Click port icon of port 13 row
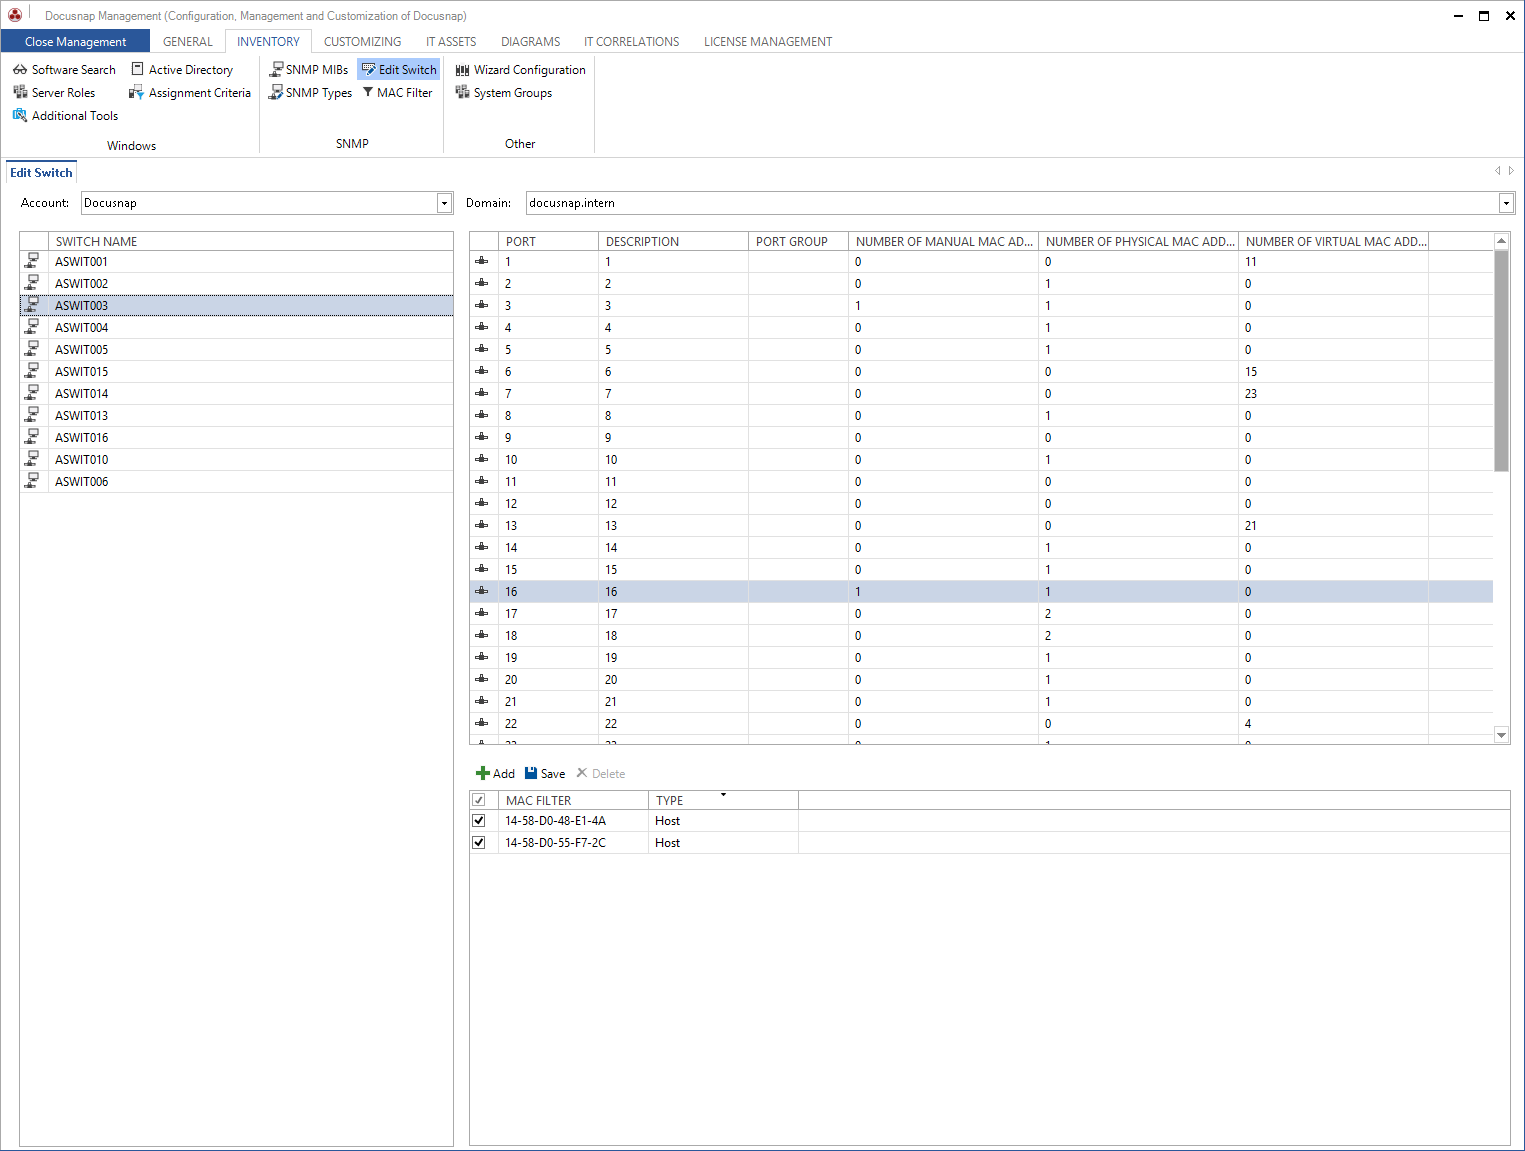The width and height of the screenshot is (1525, 1151). pos(482,525)
